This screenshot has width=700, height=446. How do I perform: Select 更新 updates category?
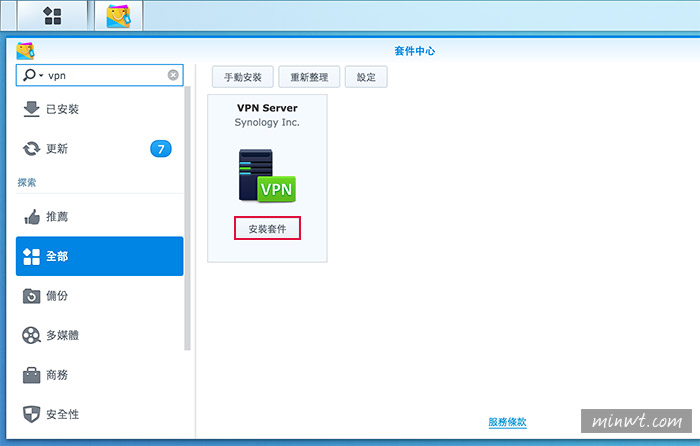pos(100,149)
